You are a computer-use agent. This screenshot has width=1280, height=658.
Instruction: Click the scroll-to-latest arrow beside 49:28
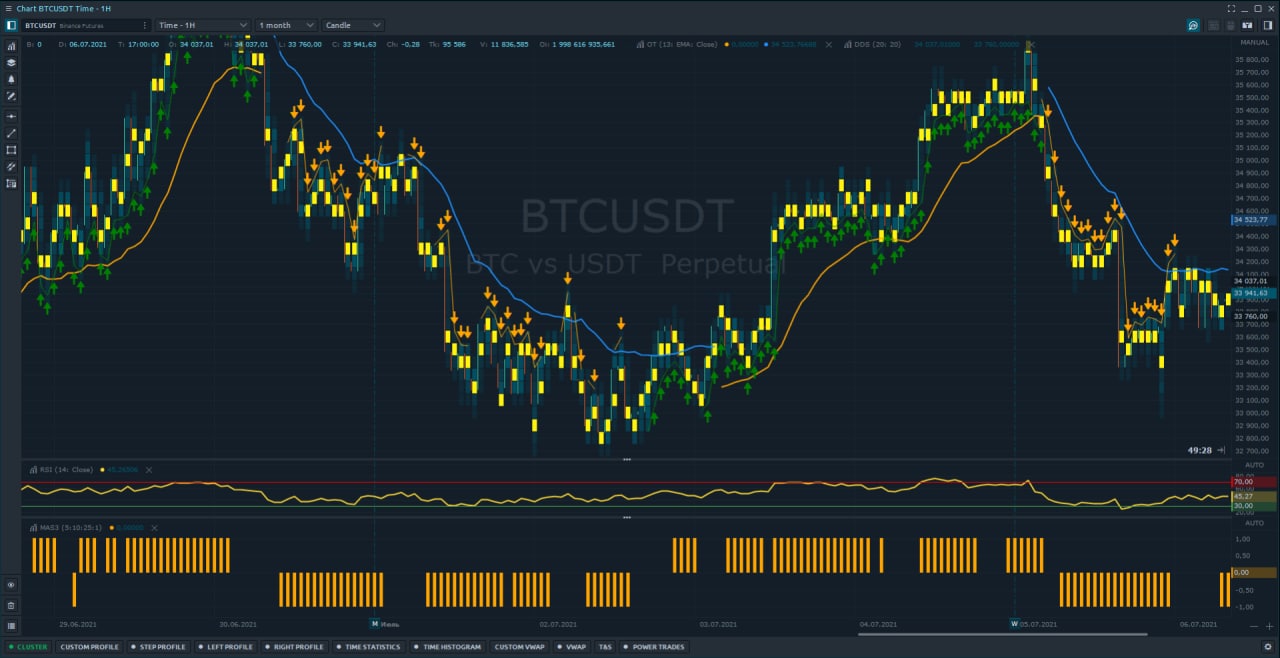[1221, 451]
